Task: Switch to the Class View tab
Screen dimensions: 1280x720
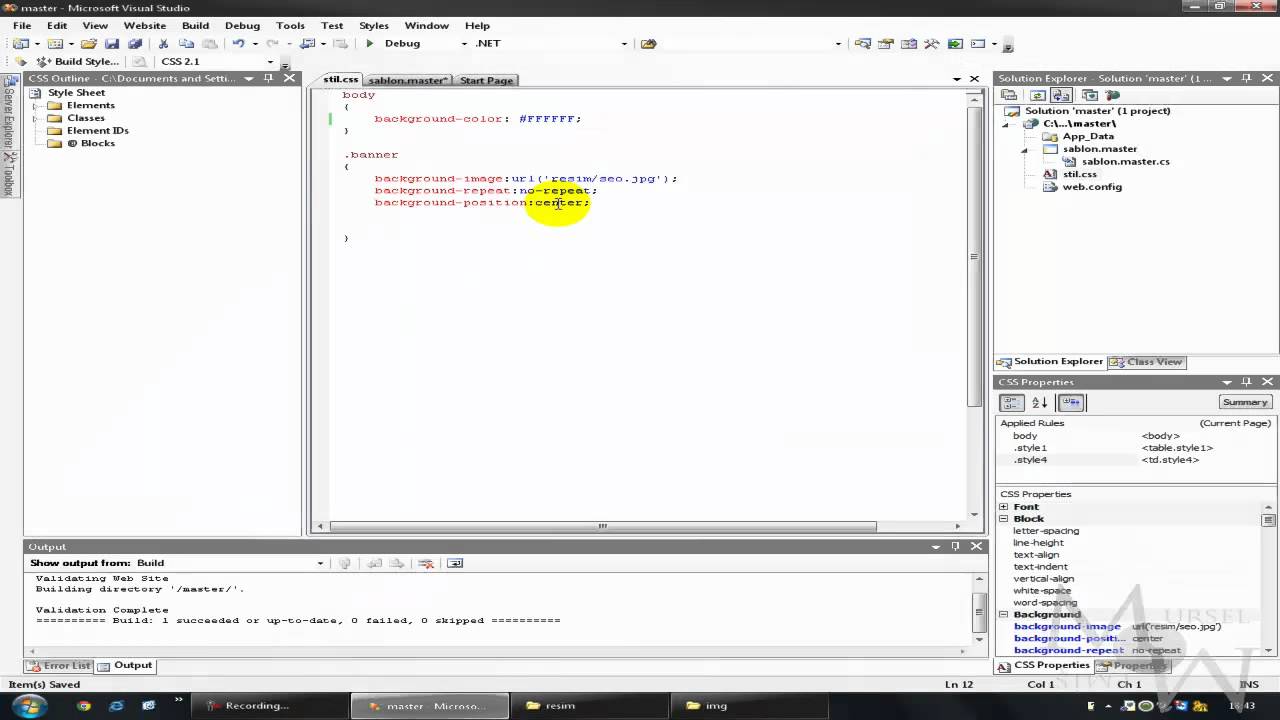Action: tap(1147, 362)
